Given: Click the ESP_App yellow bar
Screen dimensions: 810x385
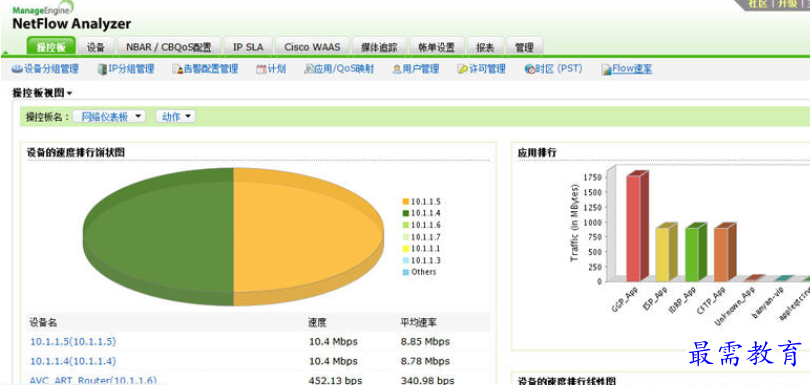Looking at the screenshot, I should 666,253.
